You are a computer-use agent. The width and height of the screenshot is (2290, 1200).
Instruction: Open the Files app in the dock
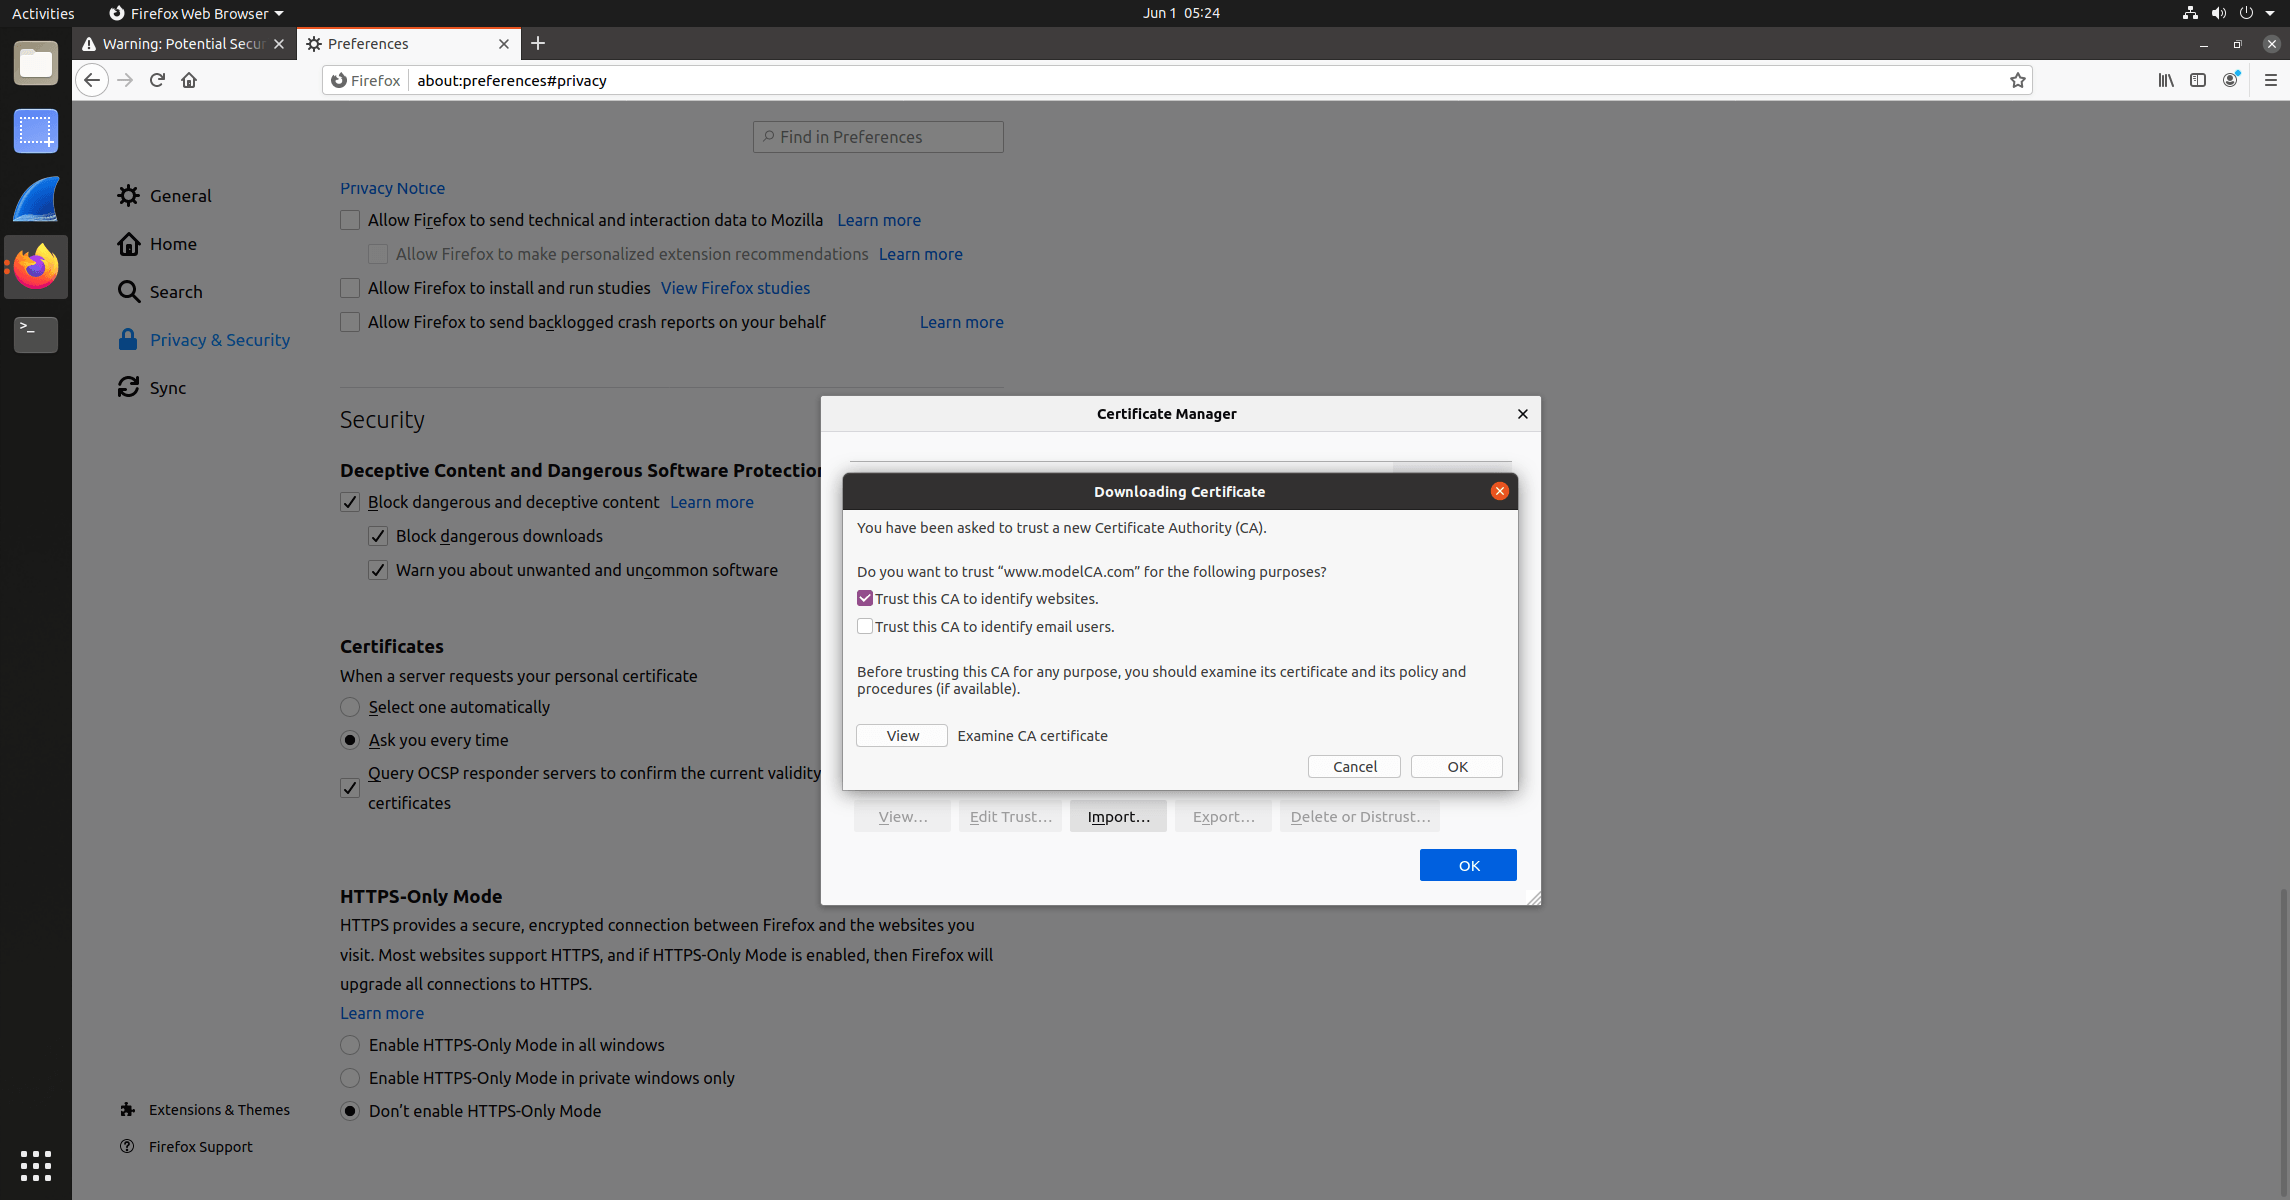36,63
